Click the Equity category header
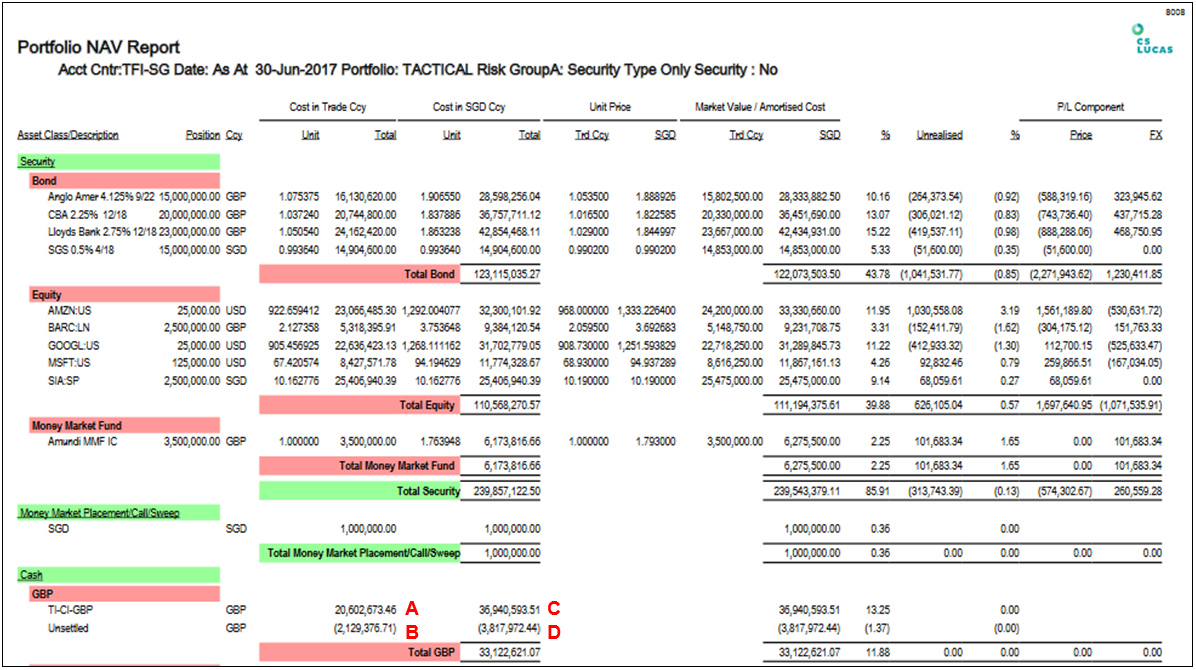The width and height of the screenshot is (1196, 670). [x=47, y=295]
